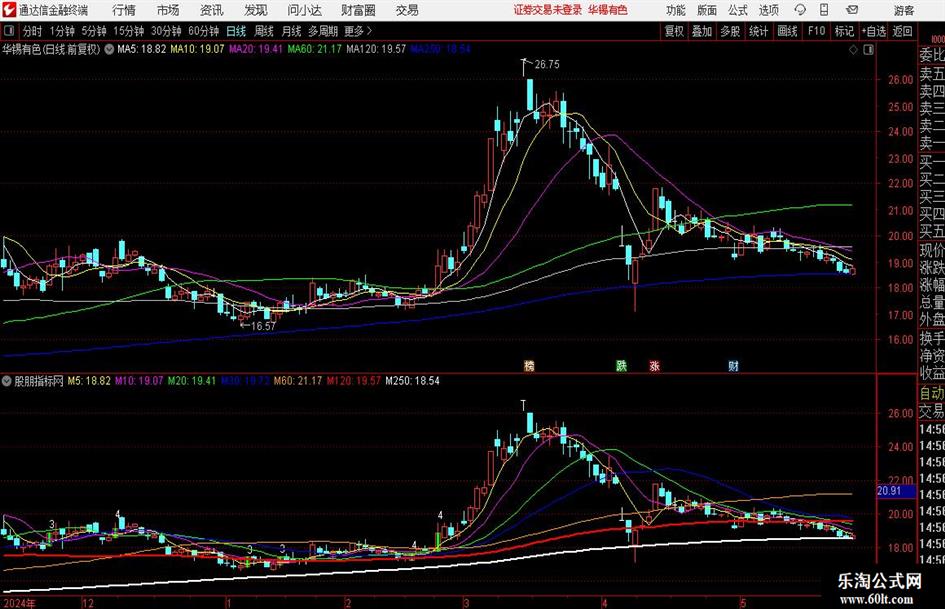Open the 资讯 menu
The height and width of the screenshot is (609, 945).
212,10
